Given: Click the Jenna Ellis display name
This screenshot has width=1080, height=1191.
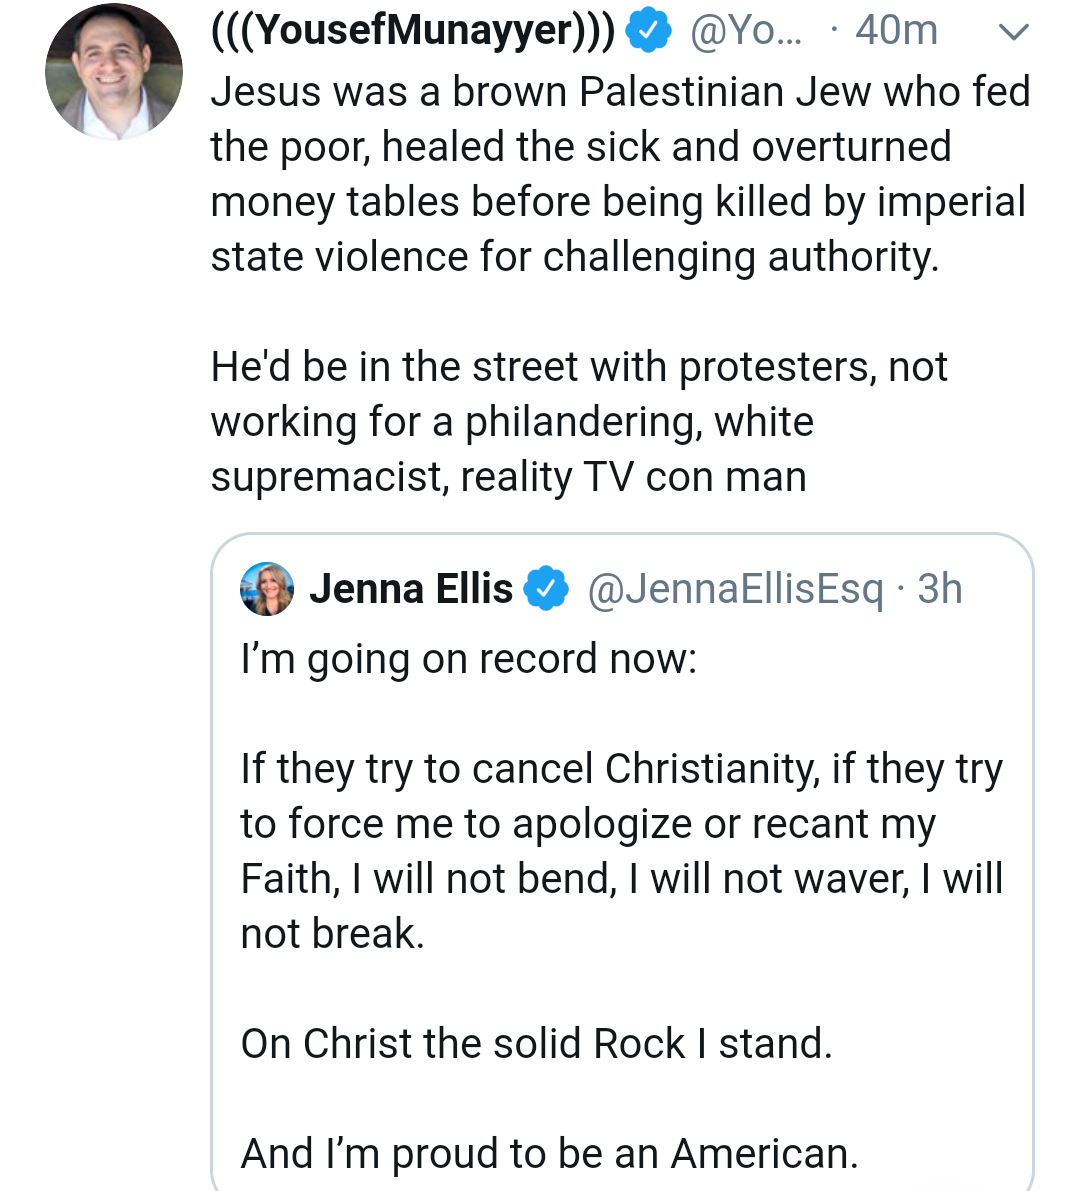Looking at the screenshot, I should [411, 589].
